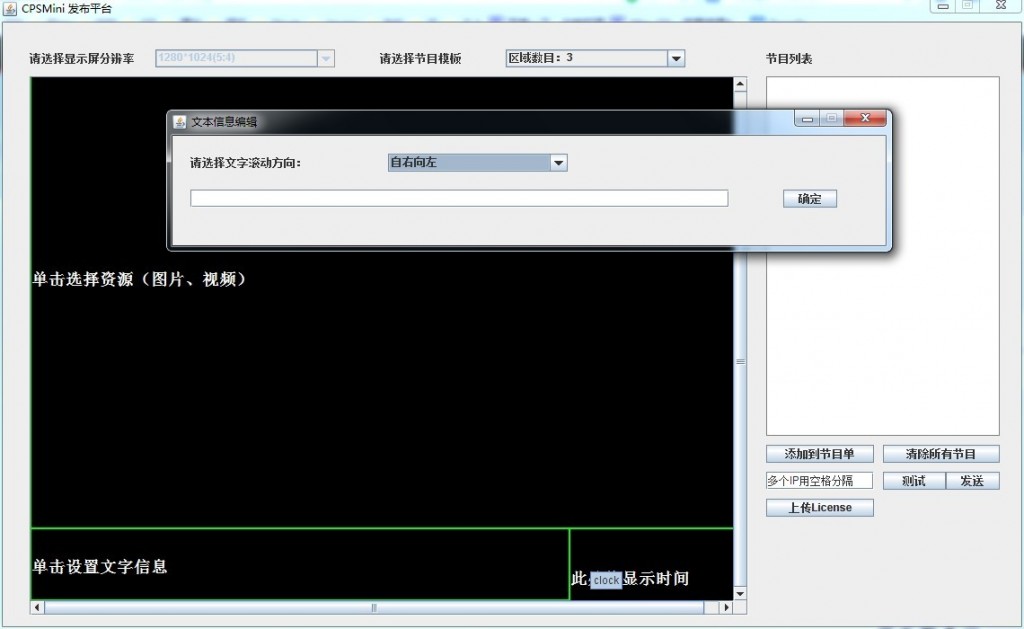The height and width of the screenshot is (629, 1024).
Task: Click the horizontal scrollbar right arrow
Action: click(x=726, y=606)
